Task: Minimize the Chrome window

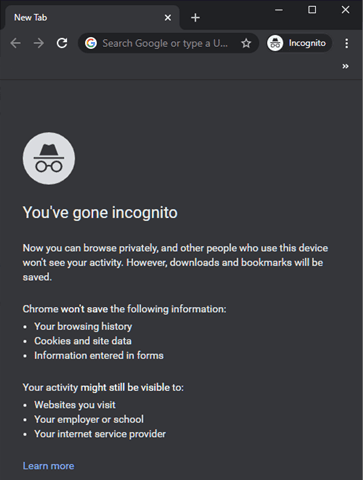Action: pos(279,10)
